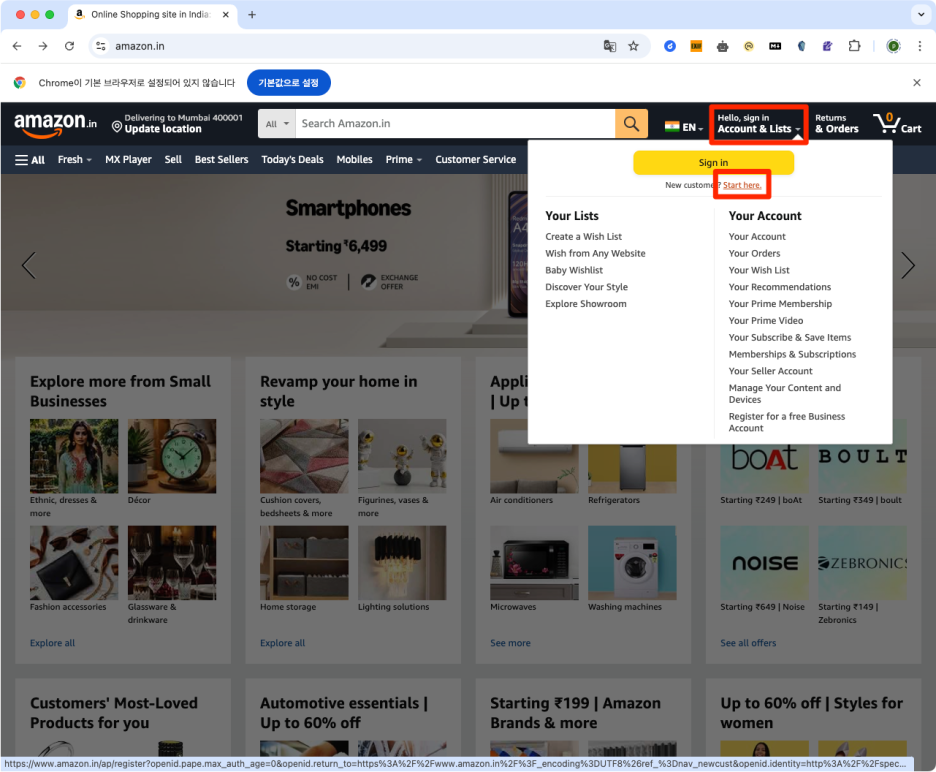936x772 pixels.
Task: Open Your Recommendations link
Action: point(780,287)
